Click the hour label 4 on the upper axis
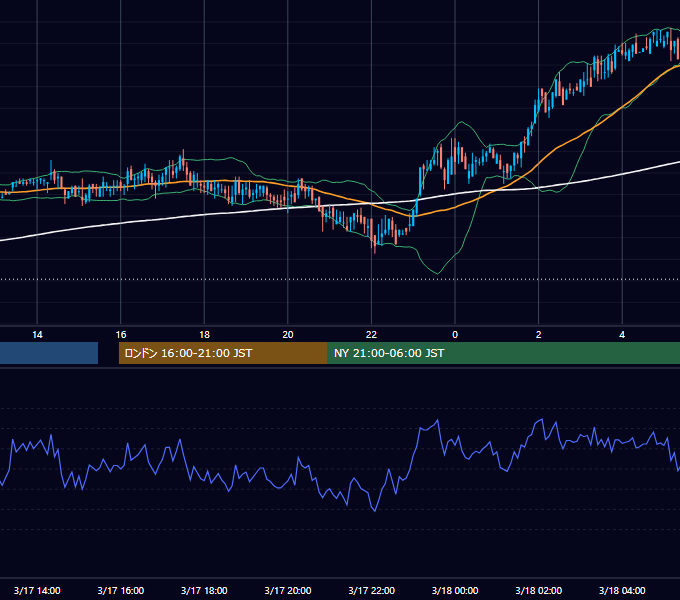The height and width of the screenshot is (600, 680). 622,335
